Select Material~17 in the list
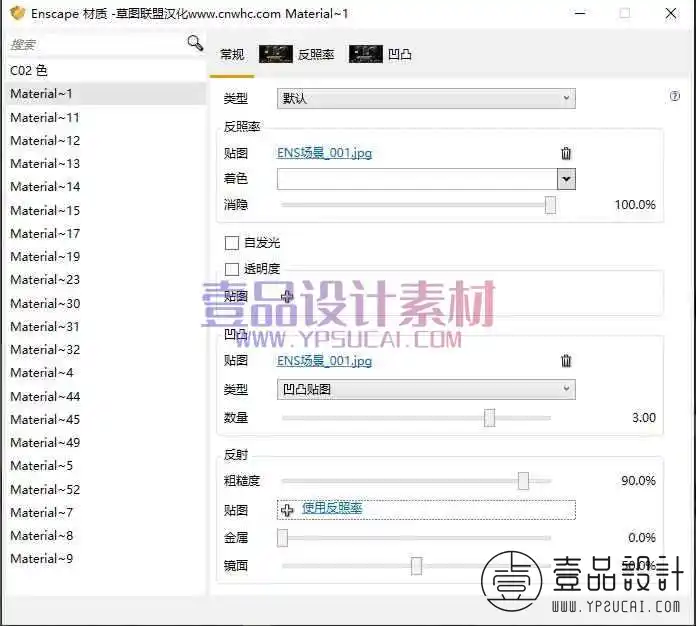The image size is (696, 626). coord(107,234)
